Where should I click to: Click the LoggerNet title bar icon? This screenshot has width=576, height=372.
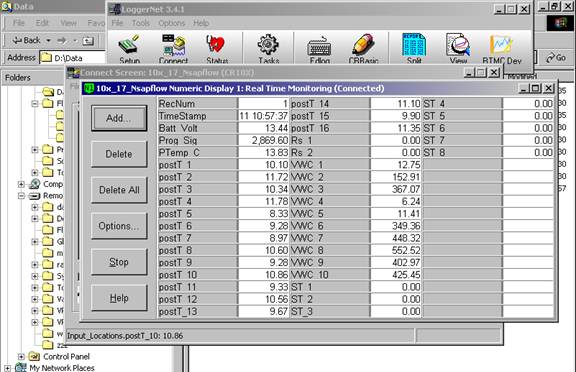(x=115, y=9)
